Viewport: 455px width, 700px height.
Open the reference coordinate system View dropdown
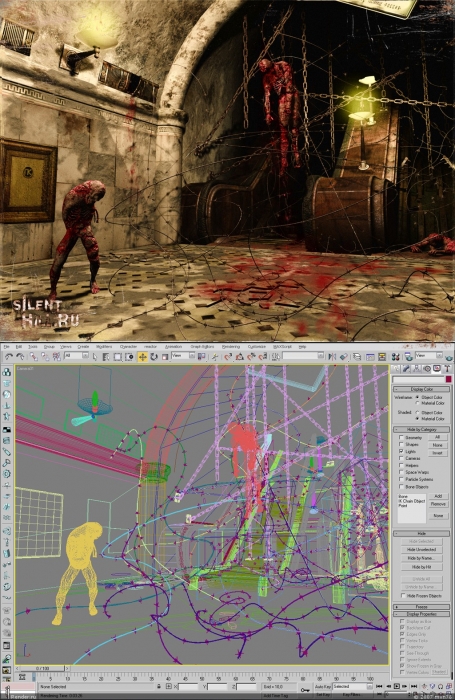183,356
